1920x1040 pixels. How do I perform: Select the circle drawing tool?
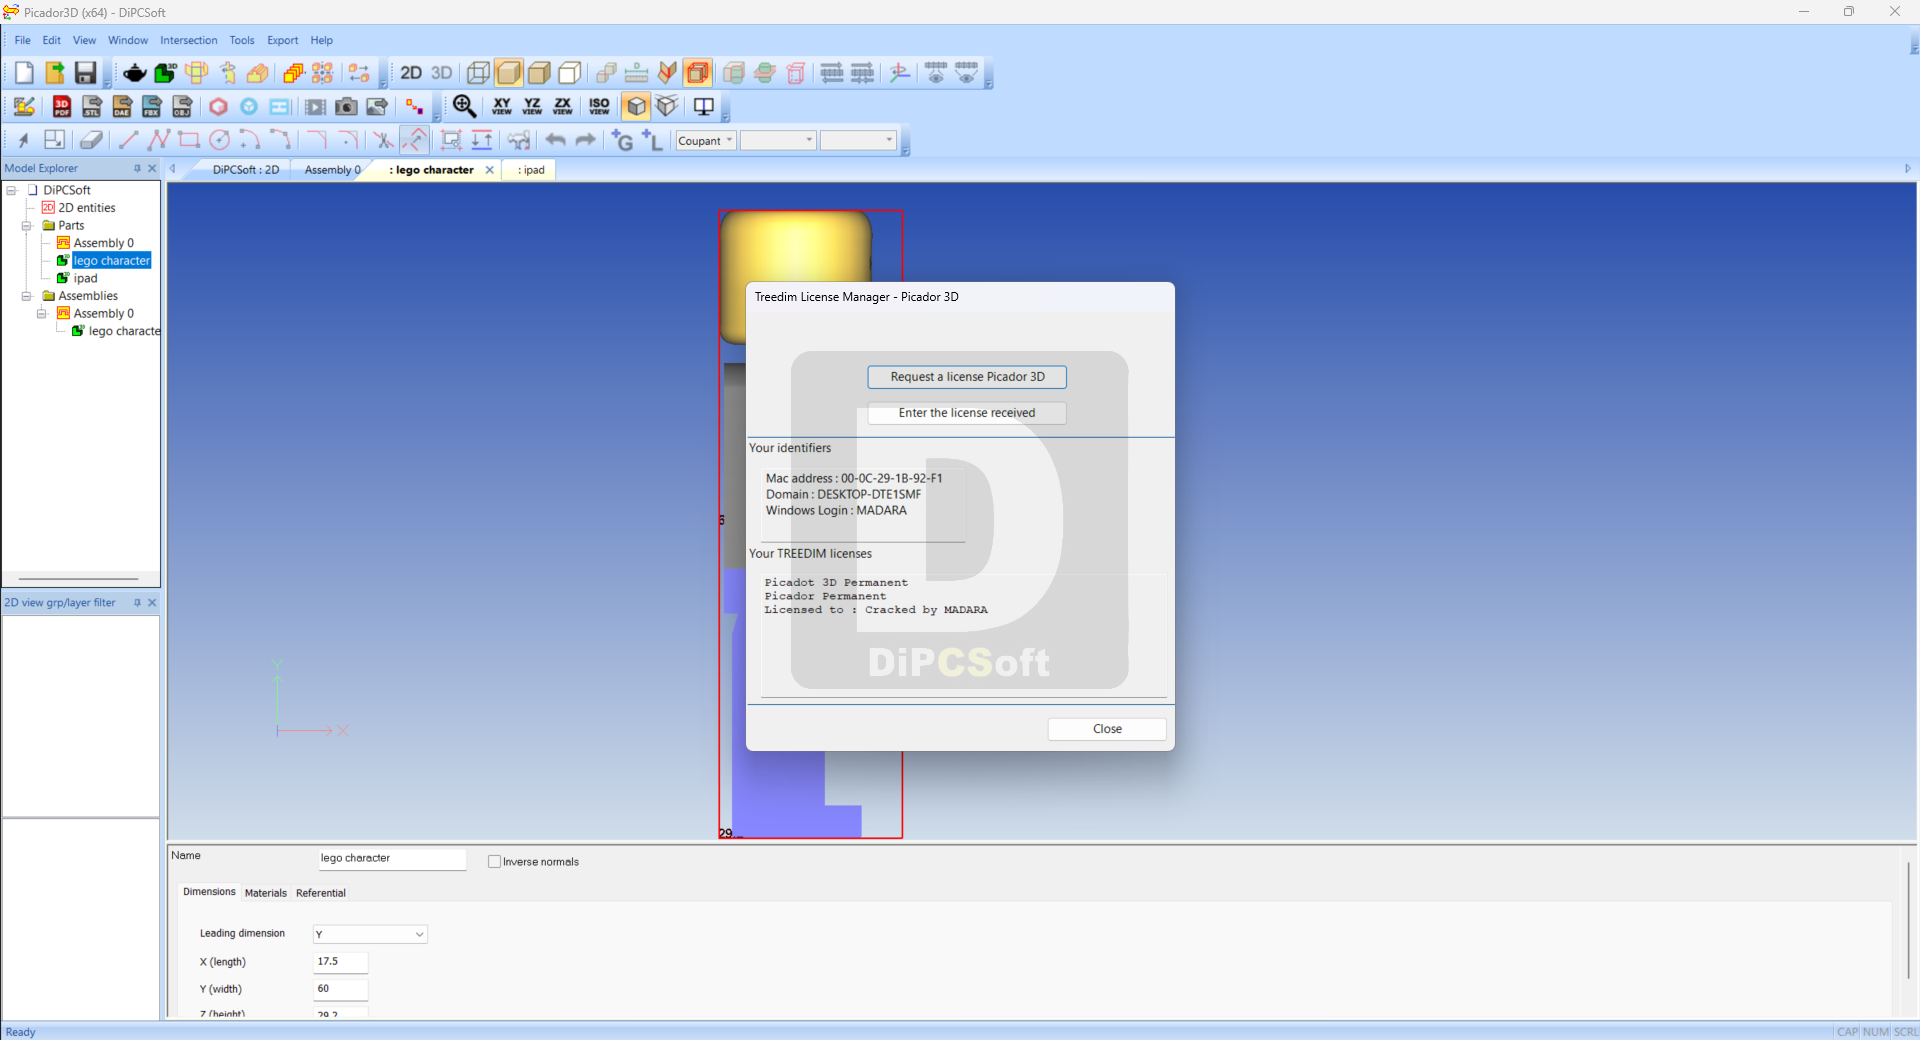tap(219, 140)
